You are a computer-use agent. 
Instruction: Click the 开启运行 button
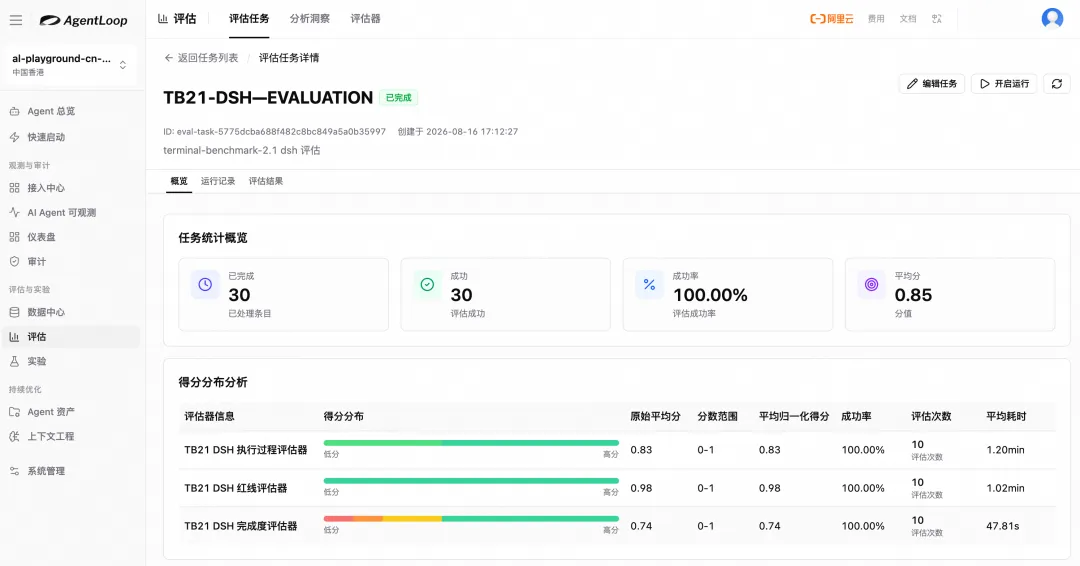(x=1004, y=83)
